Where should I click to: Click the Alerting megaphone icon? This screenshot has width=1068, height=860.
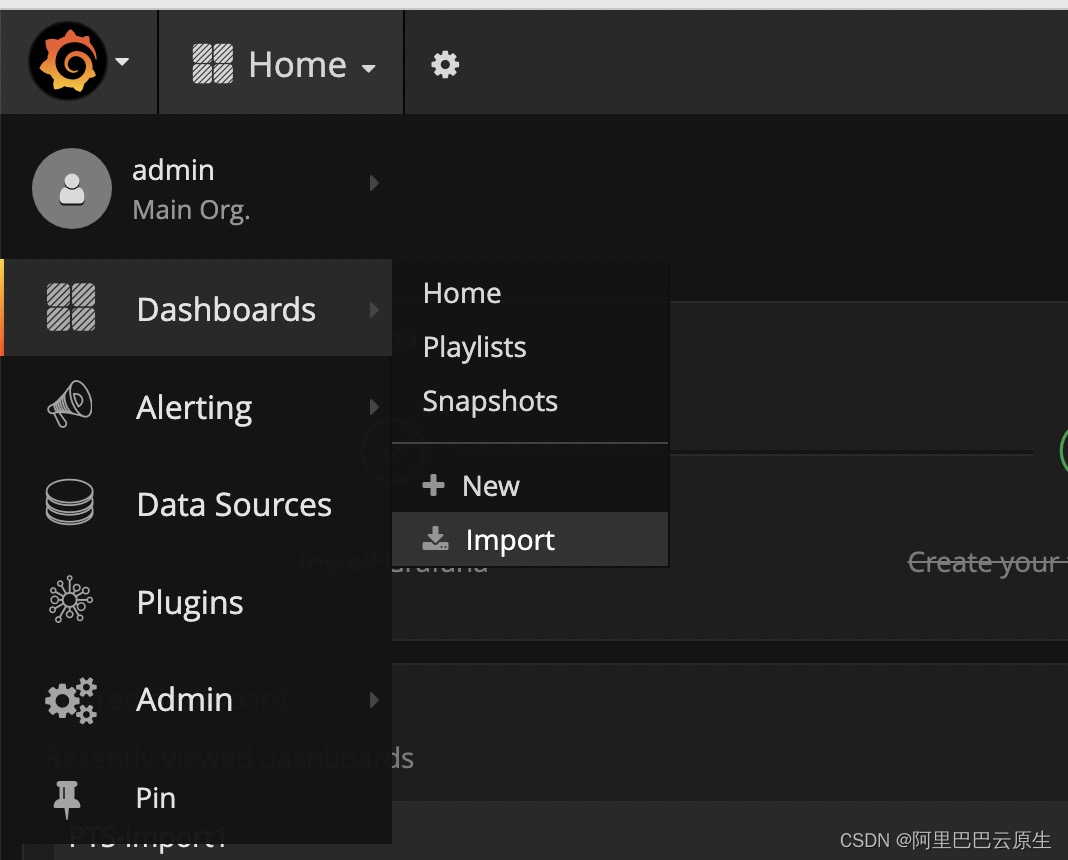click(x=70, y=404)
